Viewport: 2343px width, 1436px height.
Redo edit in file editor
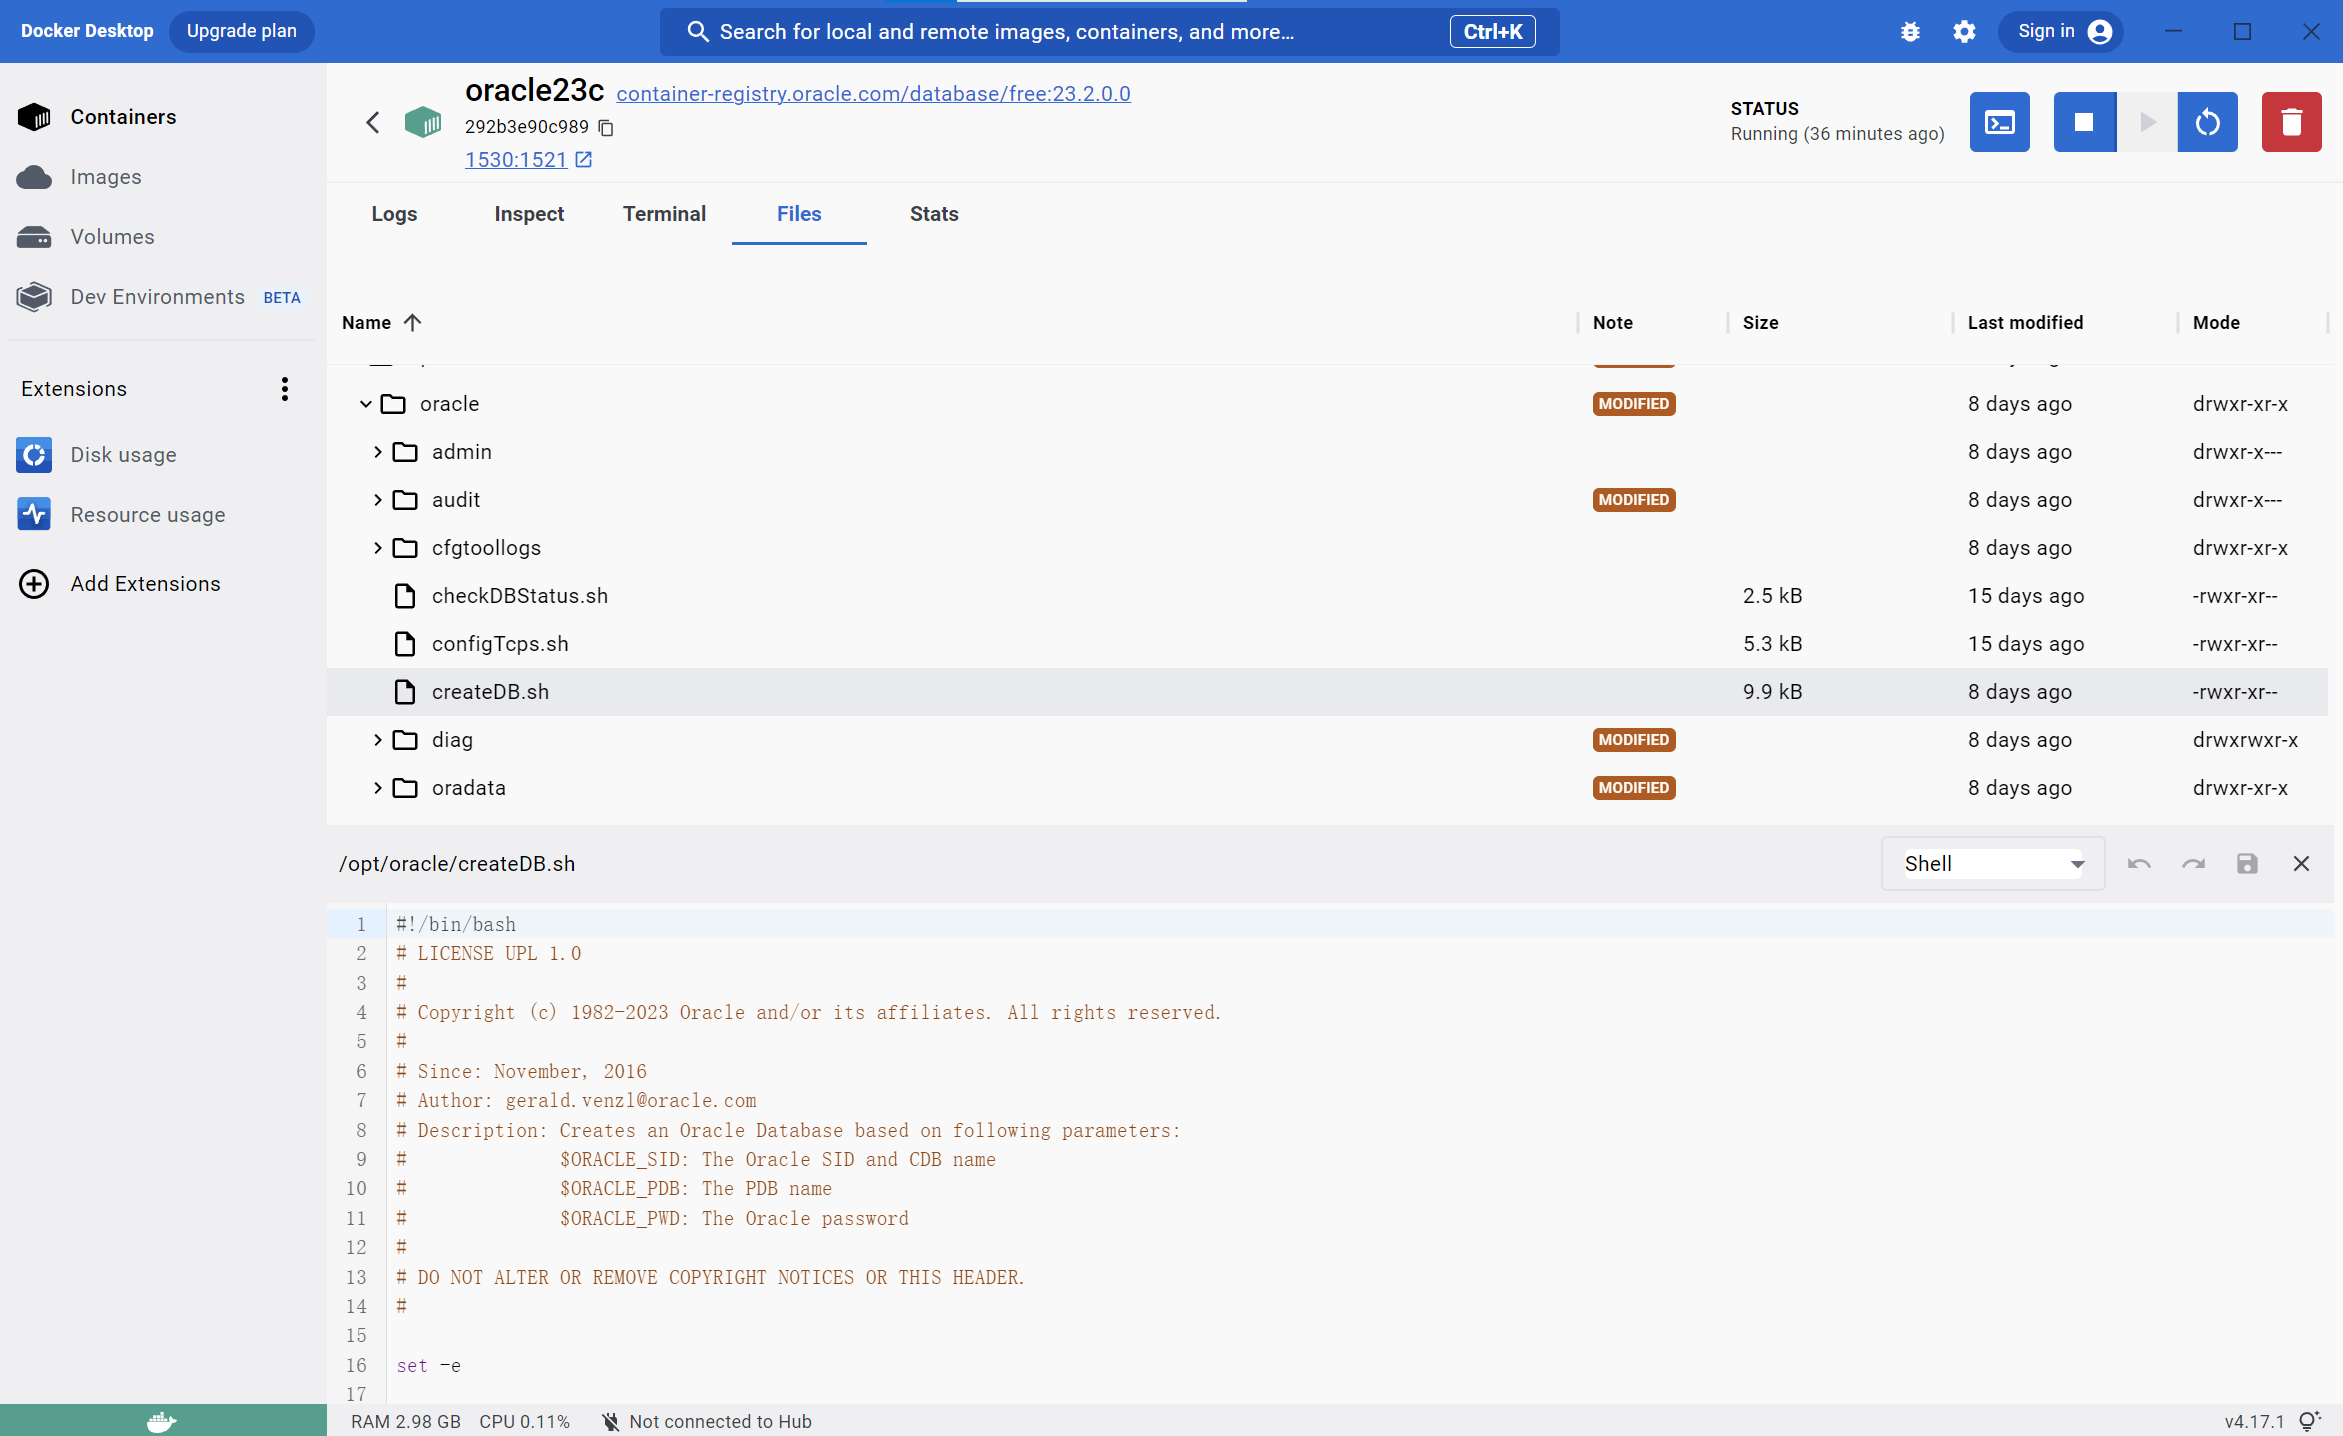pos(2193,863)
